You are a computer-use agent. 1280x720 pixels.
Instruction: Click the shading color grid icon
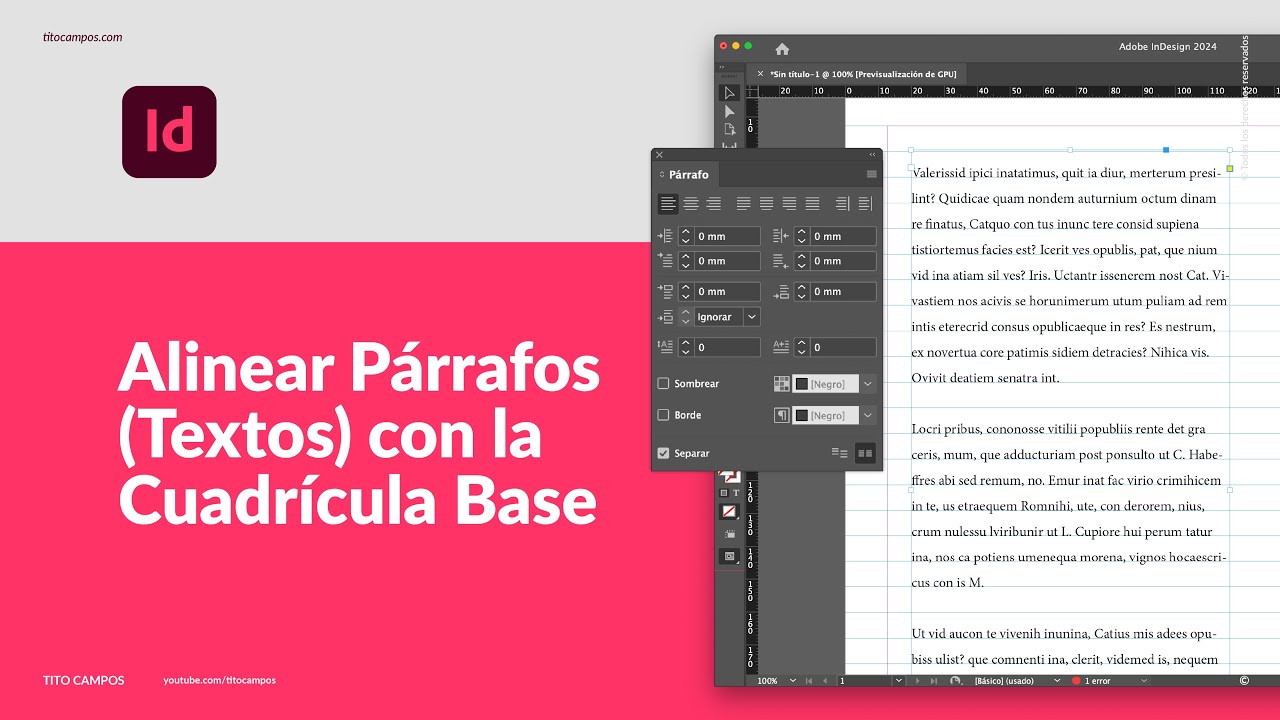click(x=782, y=384)
